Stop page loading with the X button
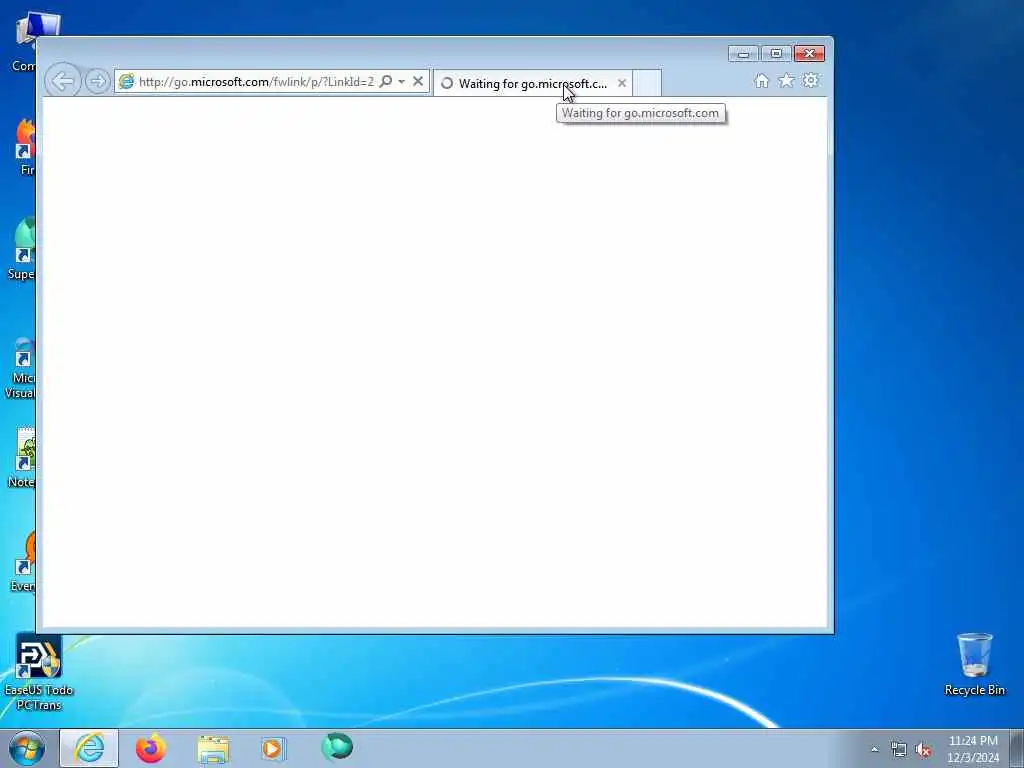Image resolution: width=1024 pixels, height=768 pixels. [418, 81]
